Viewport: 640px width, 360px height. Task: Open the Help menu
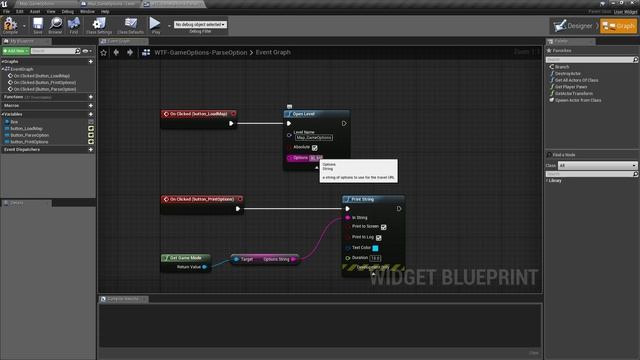coord(105,11)
